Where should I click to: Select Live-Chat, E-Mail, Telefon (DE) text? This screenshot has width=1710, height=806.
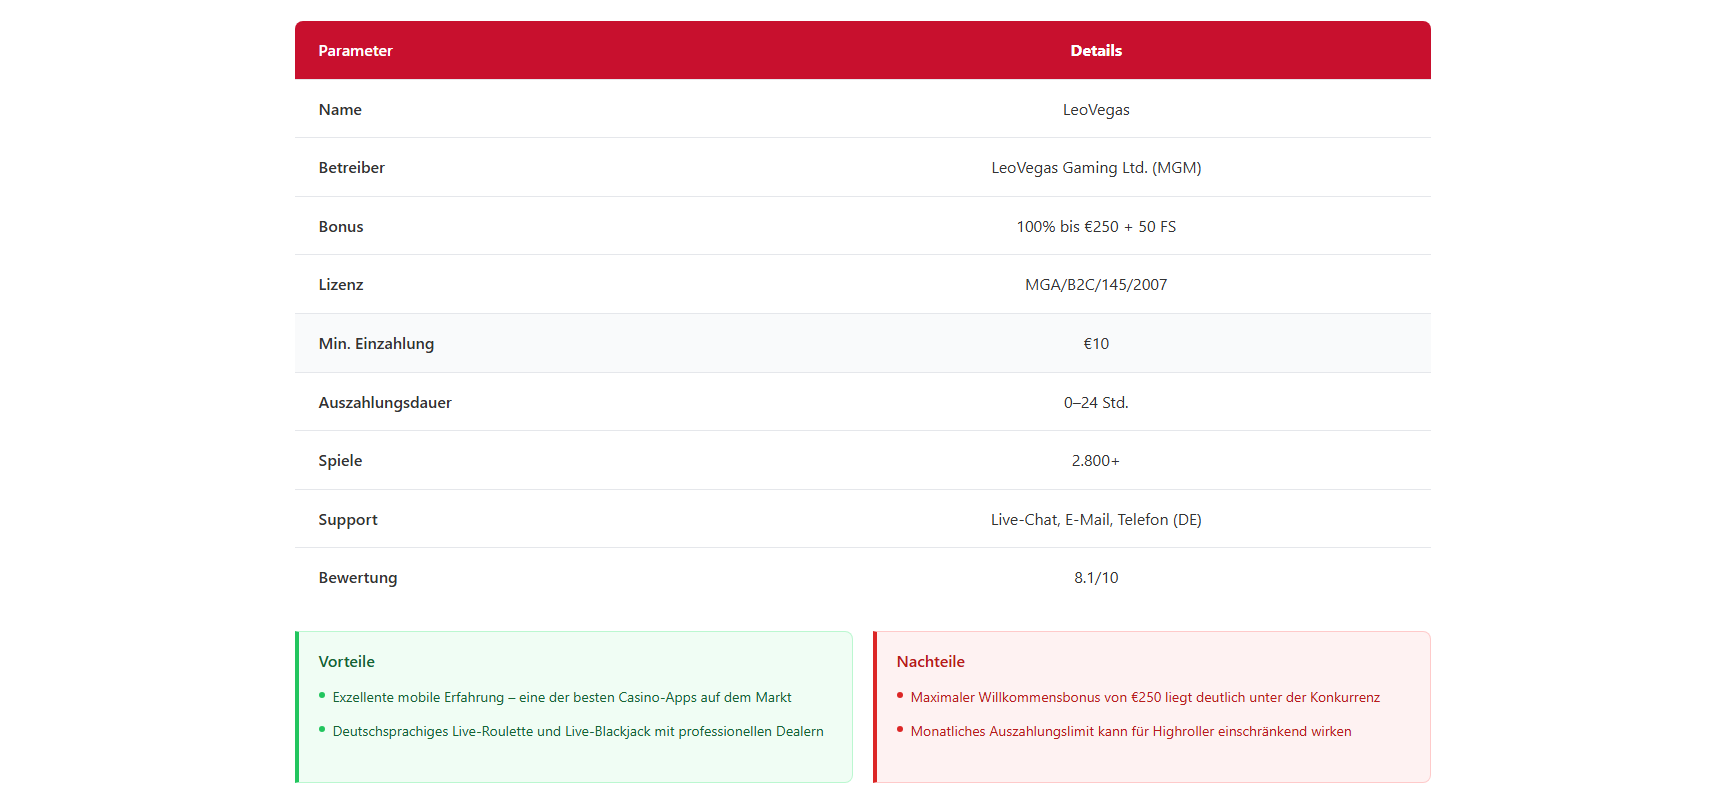pos(1096,520)
